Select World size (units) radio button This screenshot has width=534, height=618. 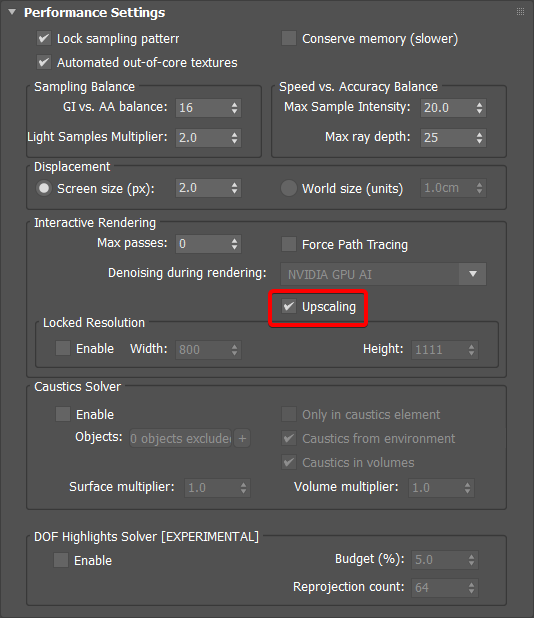pos(288,188)
